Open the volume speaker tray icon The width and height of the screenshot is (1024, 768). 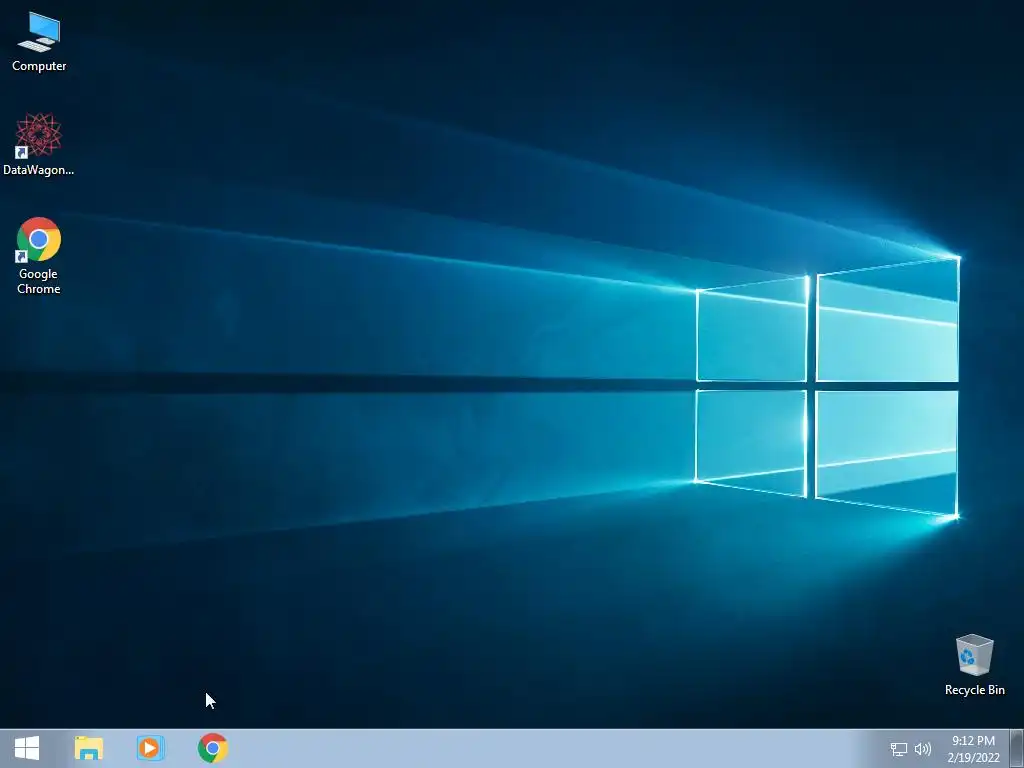922,749
